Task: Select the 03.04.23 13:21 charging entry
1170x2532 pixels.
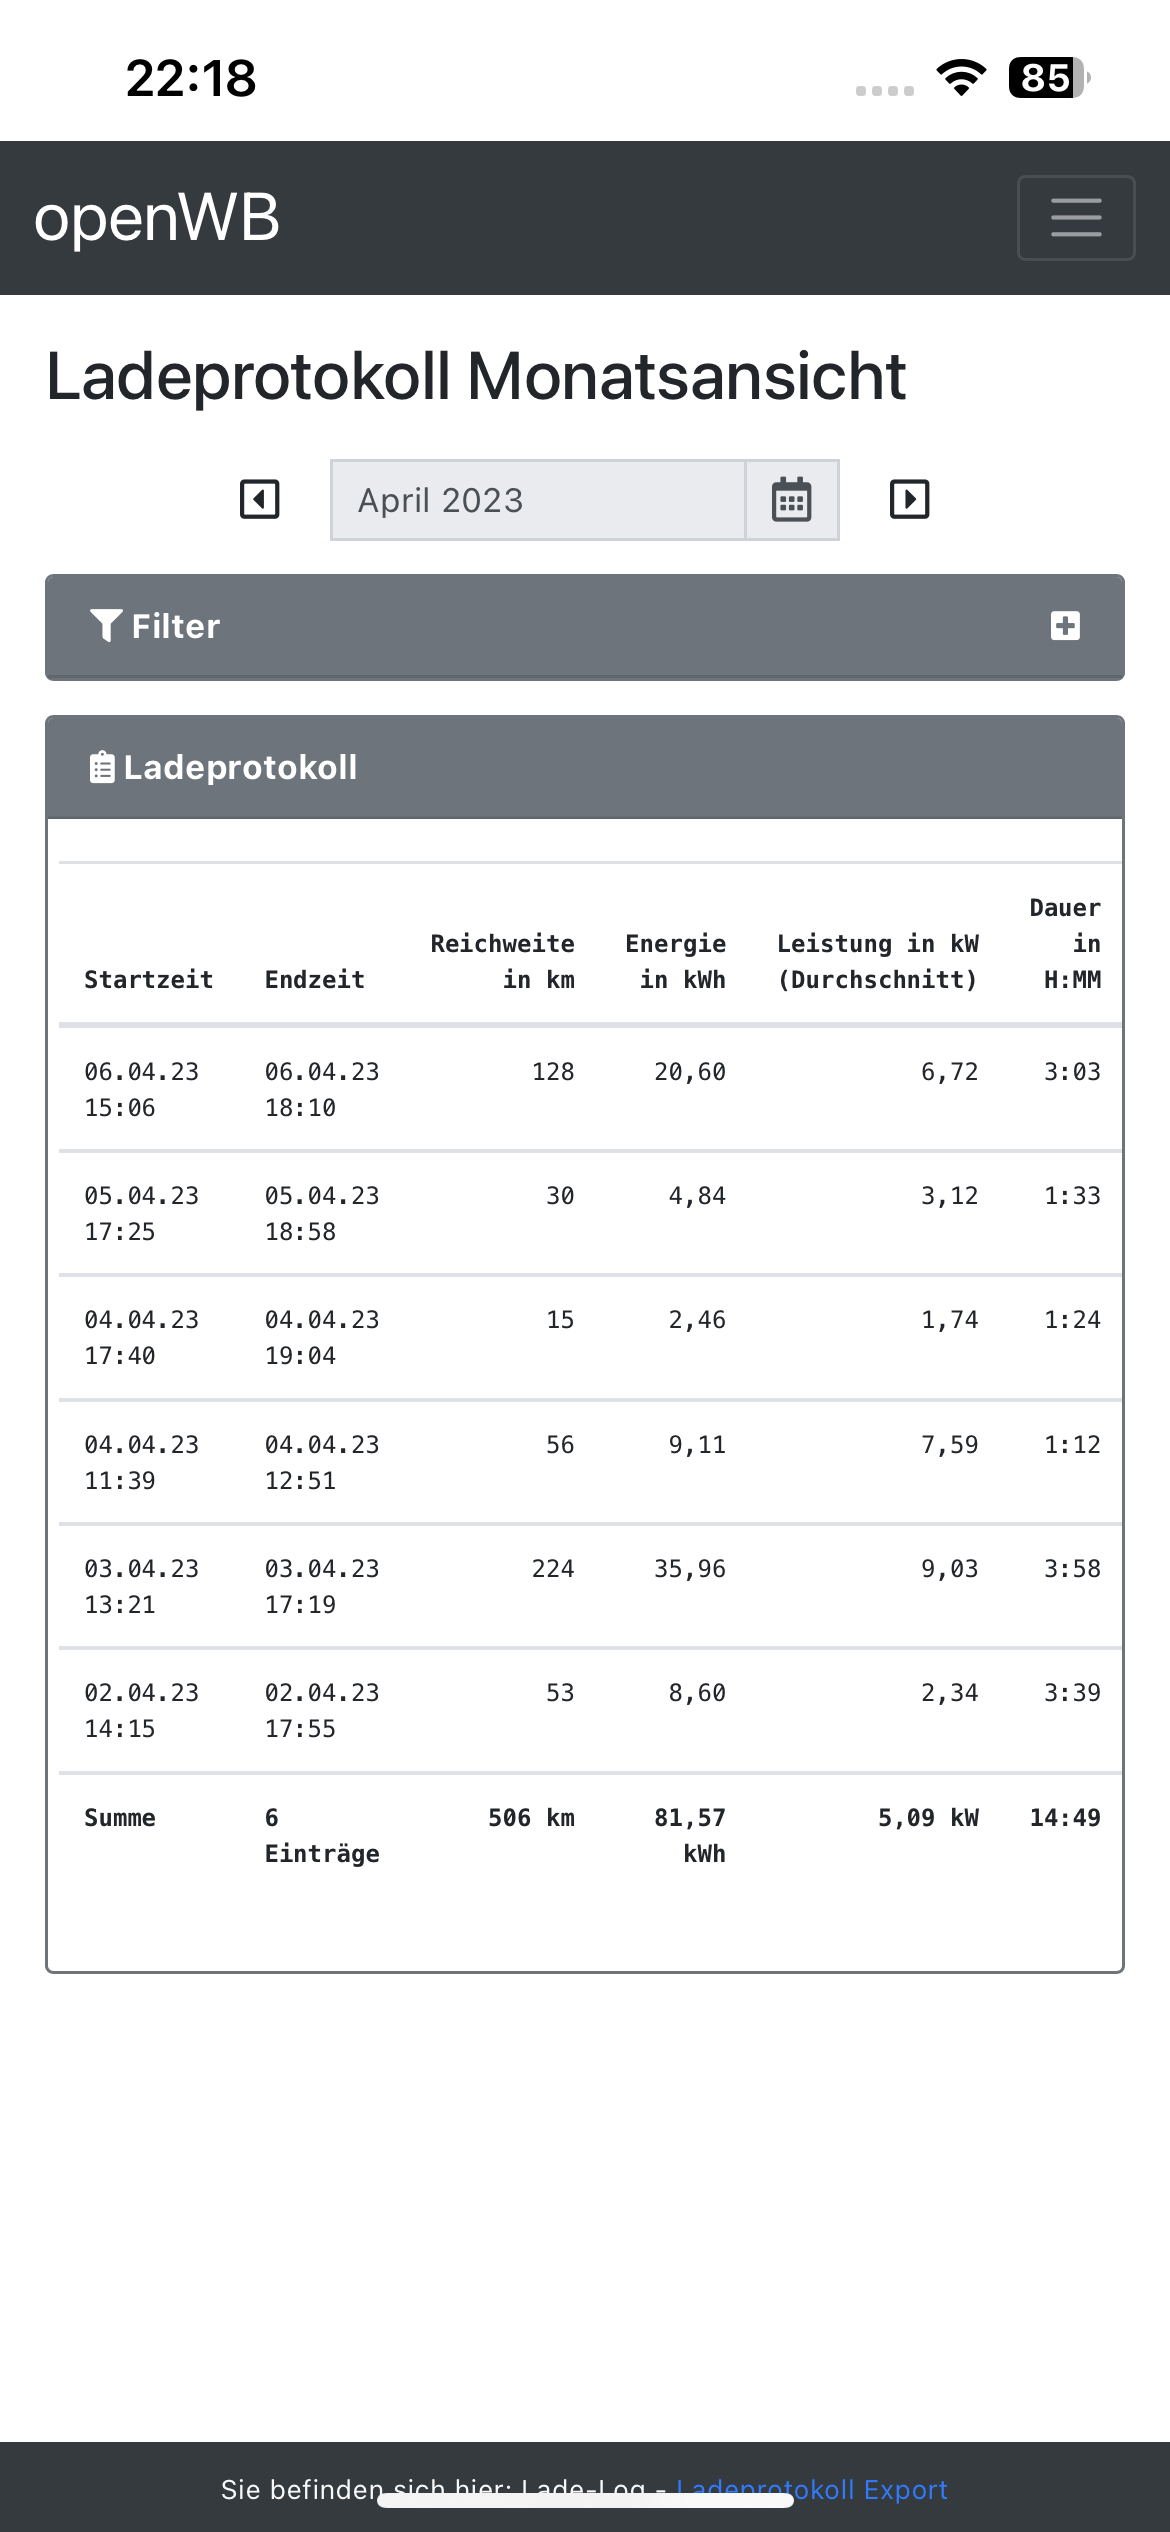Action: (x=141, y=1586)
